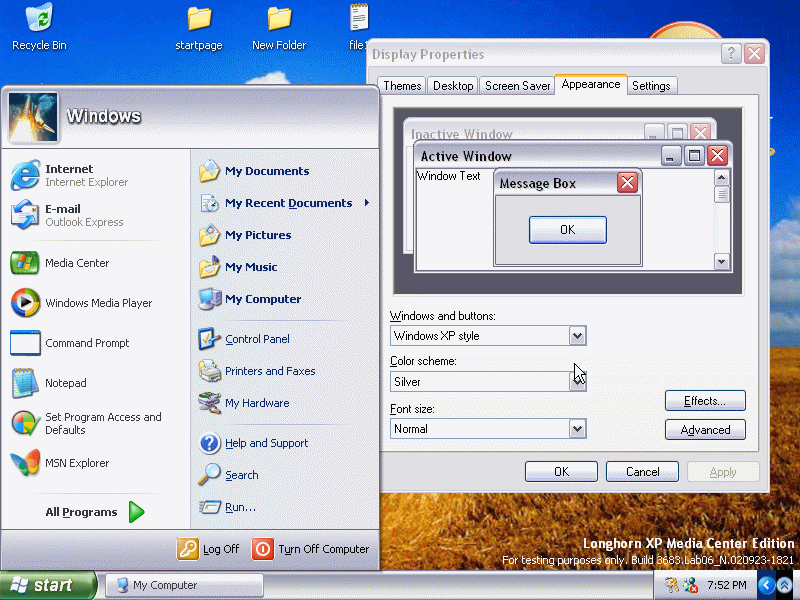
Task: Open My Computer in Start menu
Action: click(x=209, y=299)
